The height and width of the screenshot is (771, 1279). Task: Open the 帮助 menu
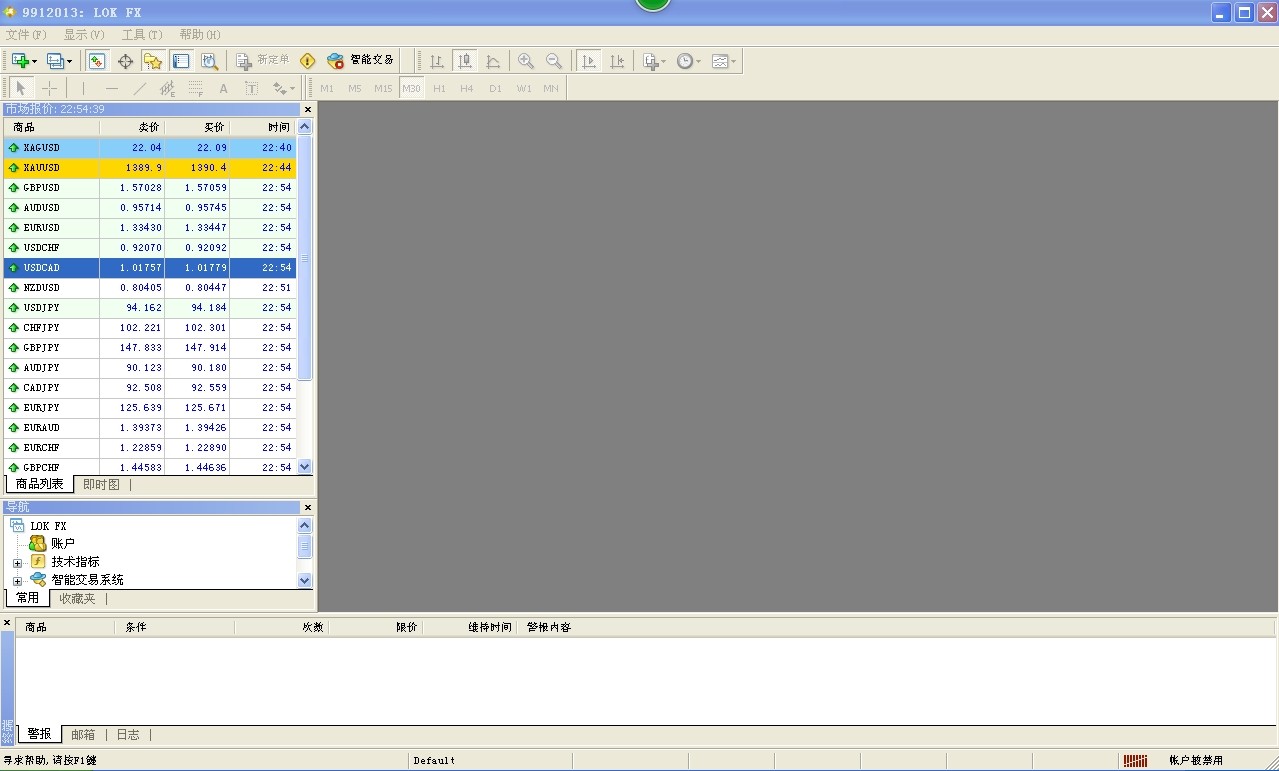coord(200,35)
